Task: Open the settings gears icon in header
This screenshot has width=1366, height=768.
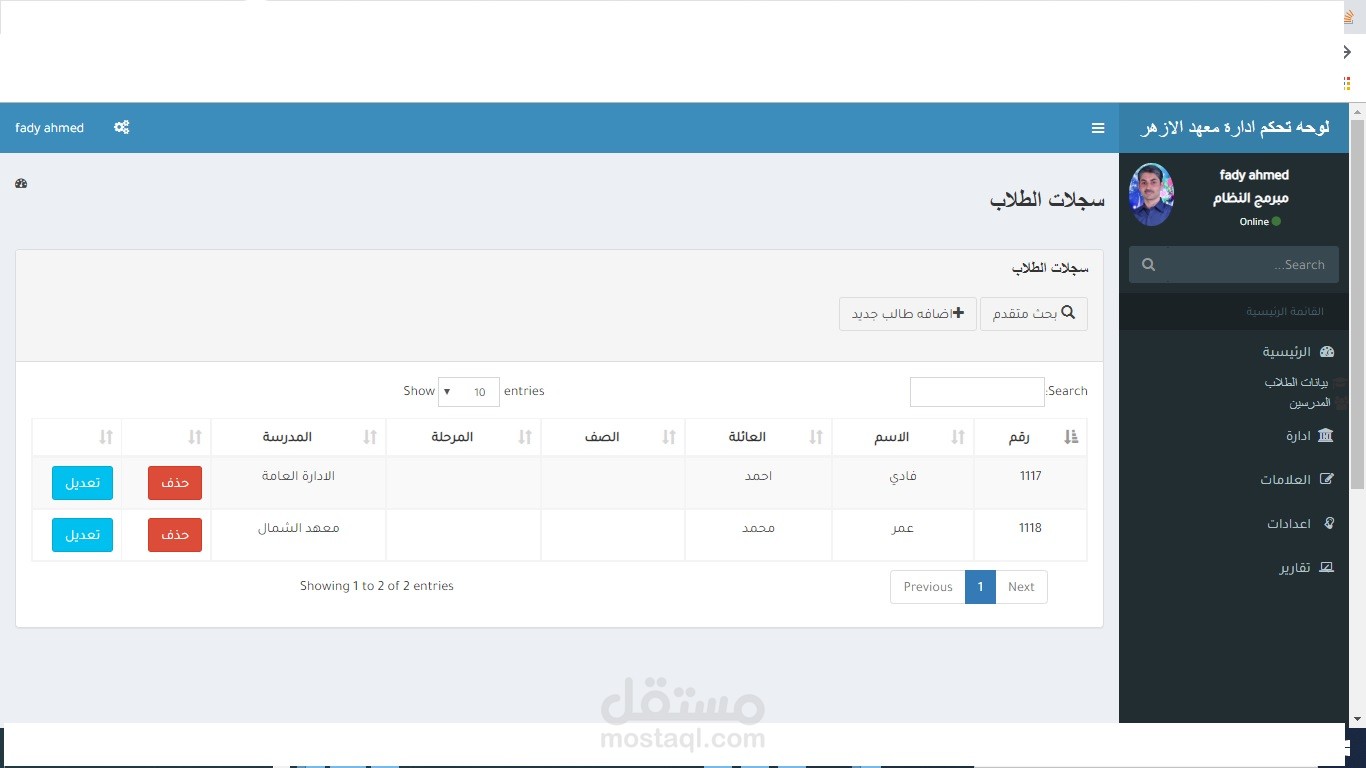Action: tap(122, 128)
